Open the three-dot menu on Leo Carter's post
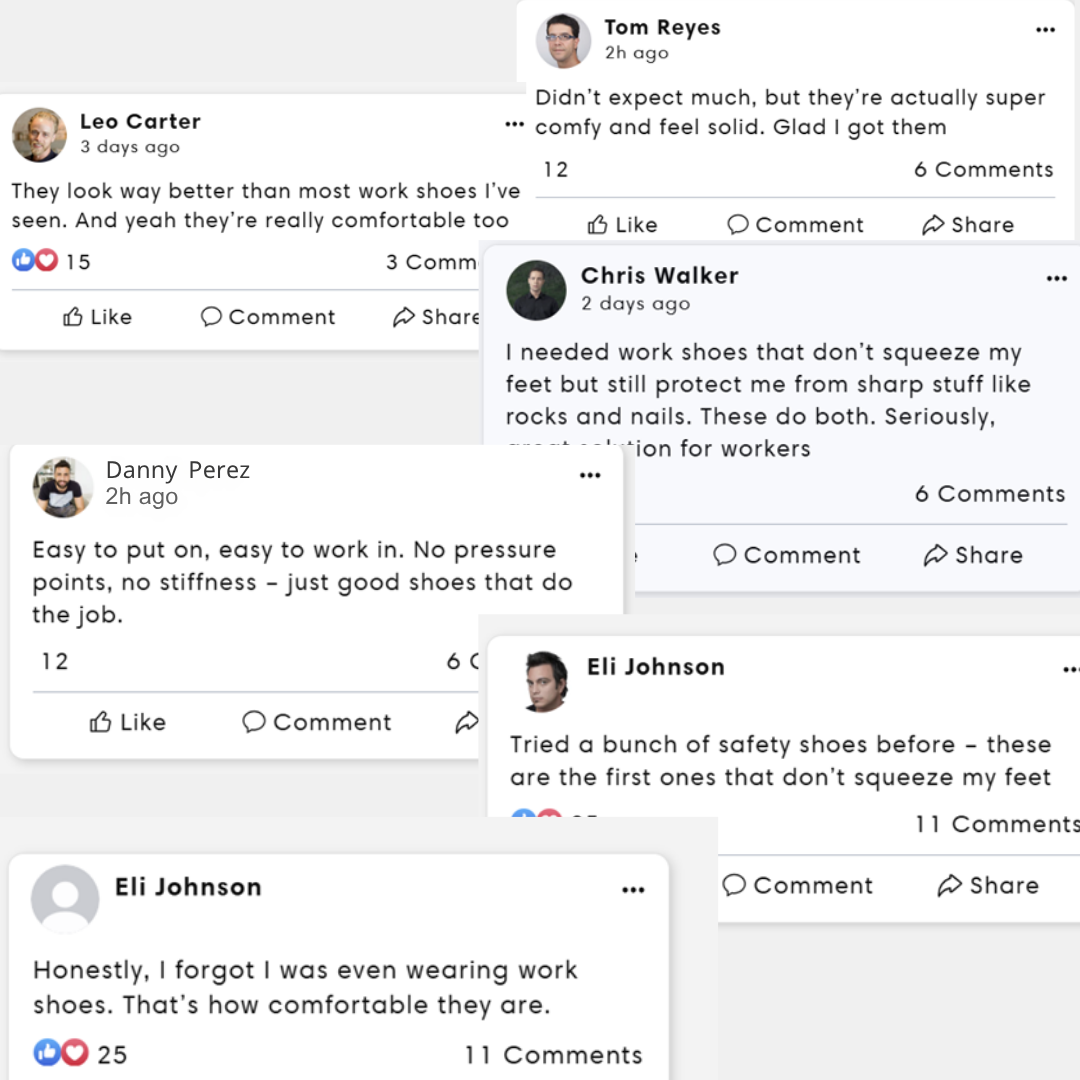 tap(514, 125)
